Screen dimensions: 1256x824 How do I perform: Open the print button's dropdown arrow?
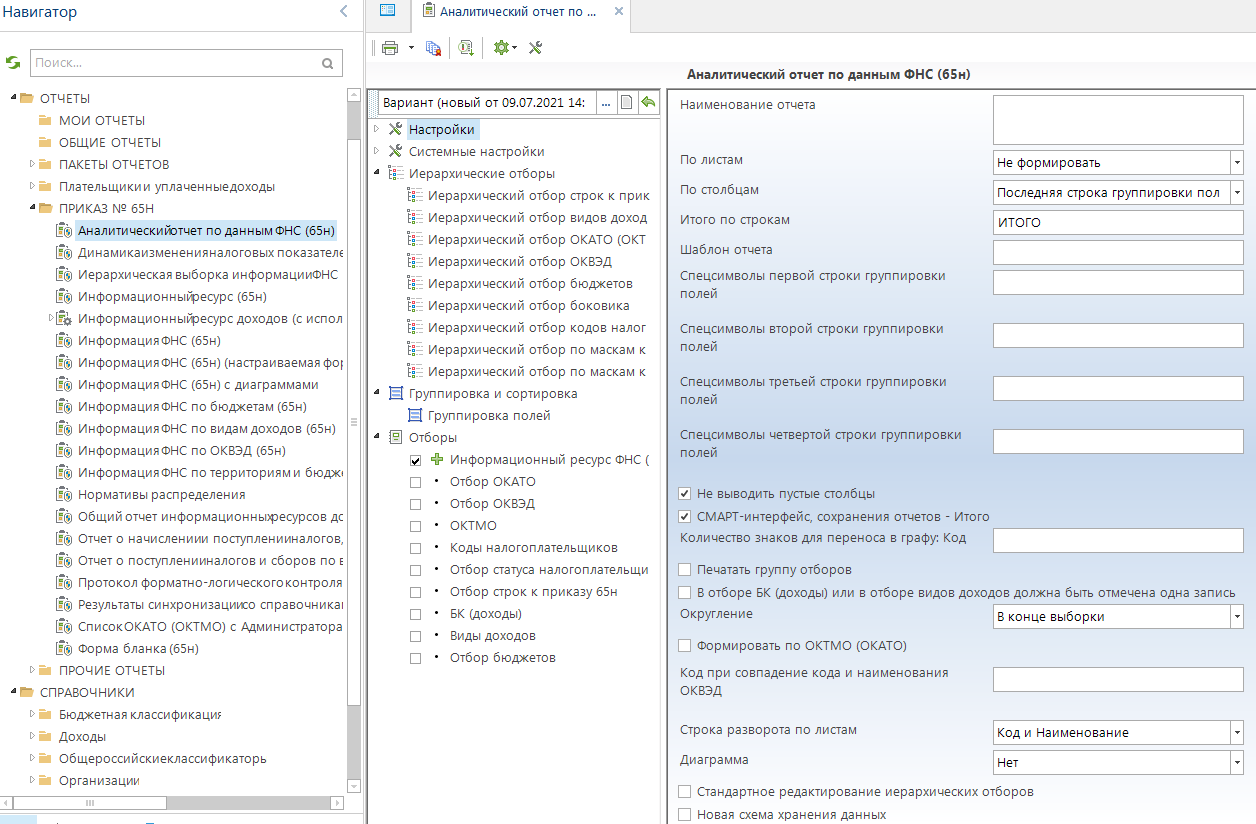click(411, 47)
